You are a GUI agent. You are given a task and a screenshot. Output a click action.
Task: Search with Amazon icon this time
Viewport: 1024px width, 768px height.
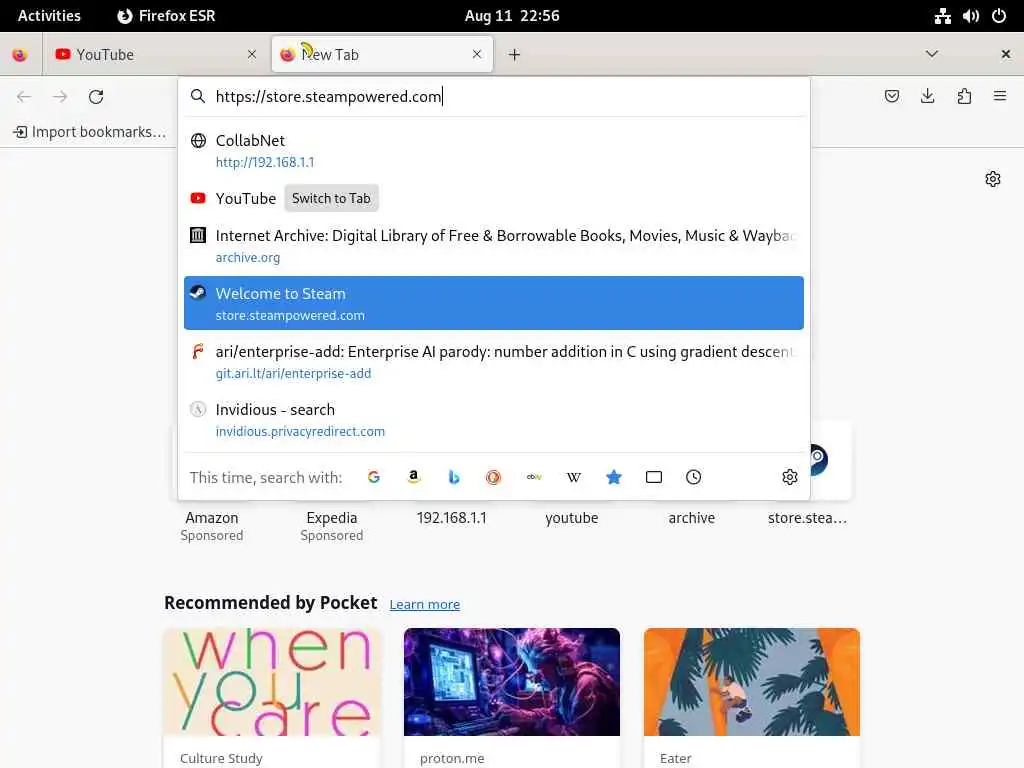click(413, 477)
